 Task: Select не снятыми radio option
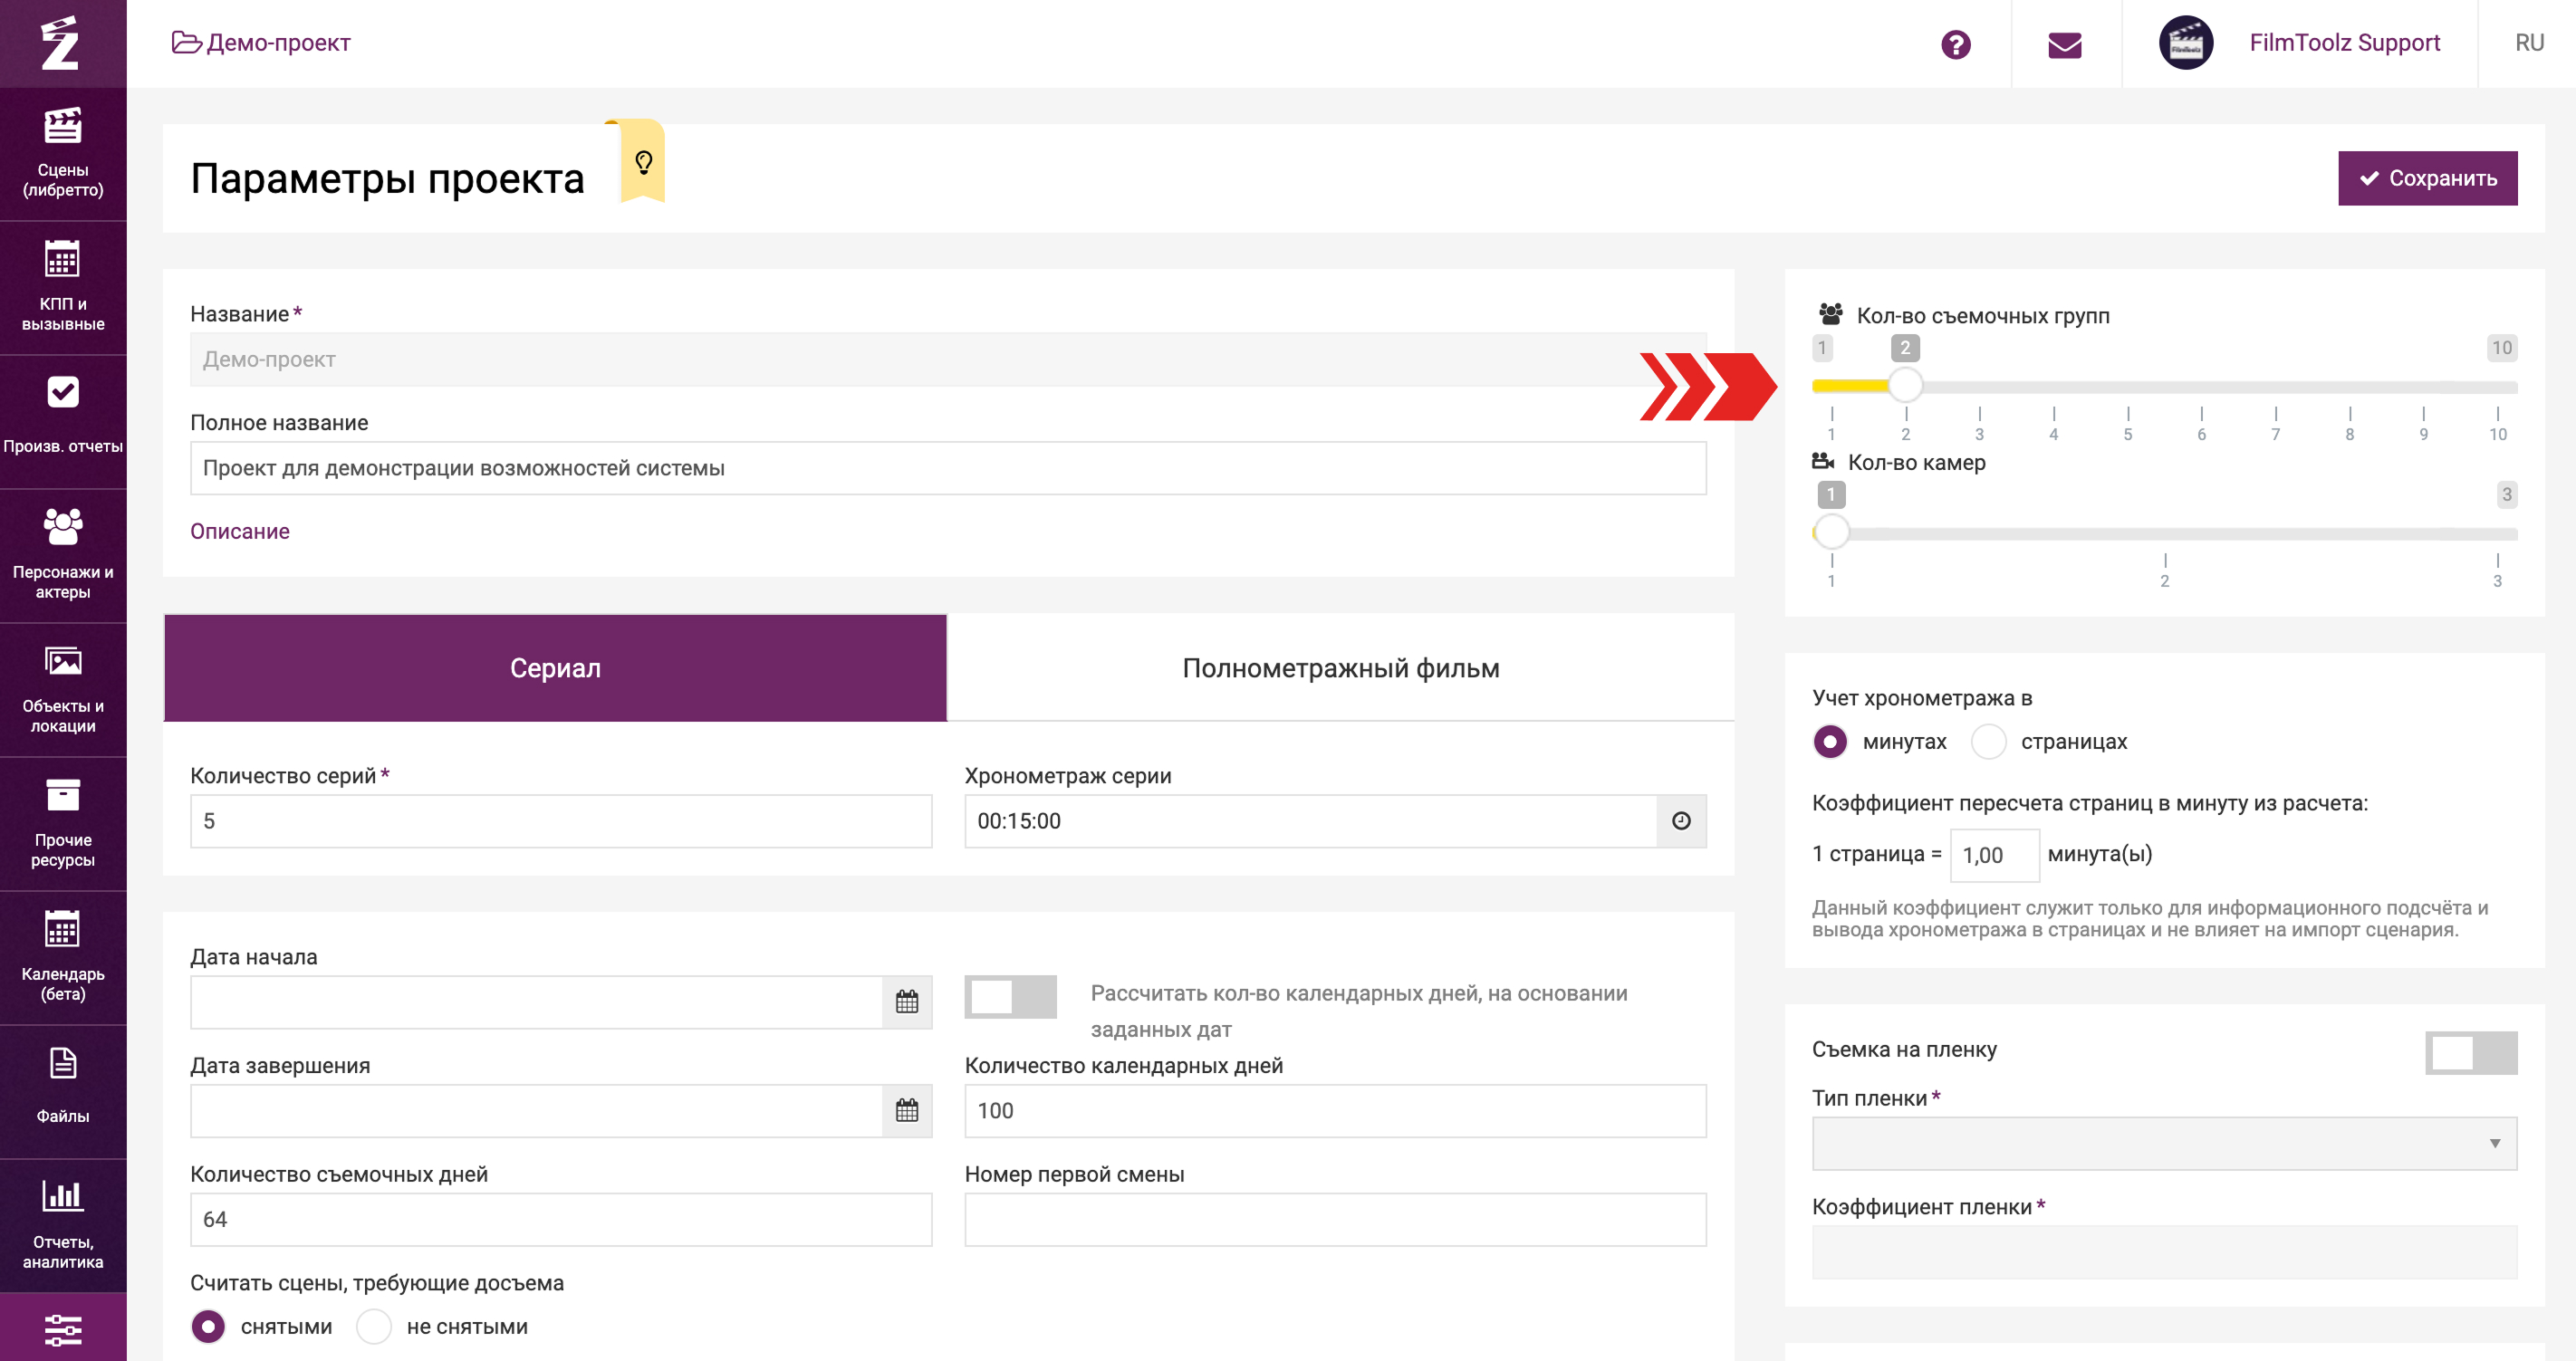click(374, 1327)
